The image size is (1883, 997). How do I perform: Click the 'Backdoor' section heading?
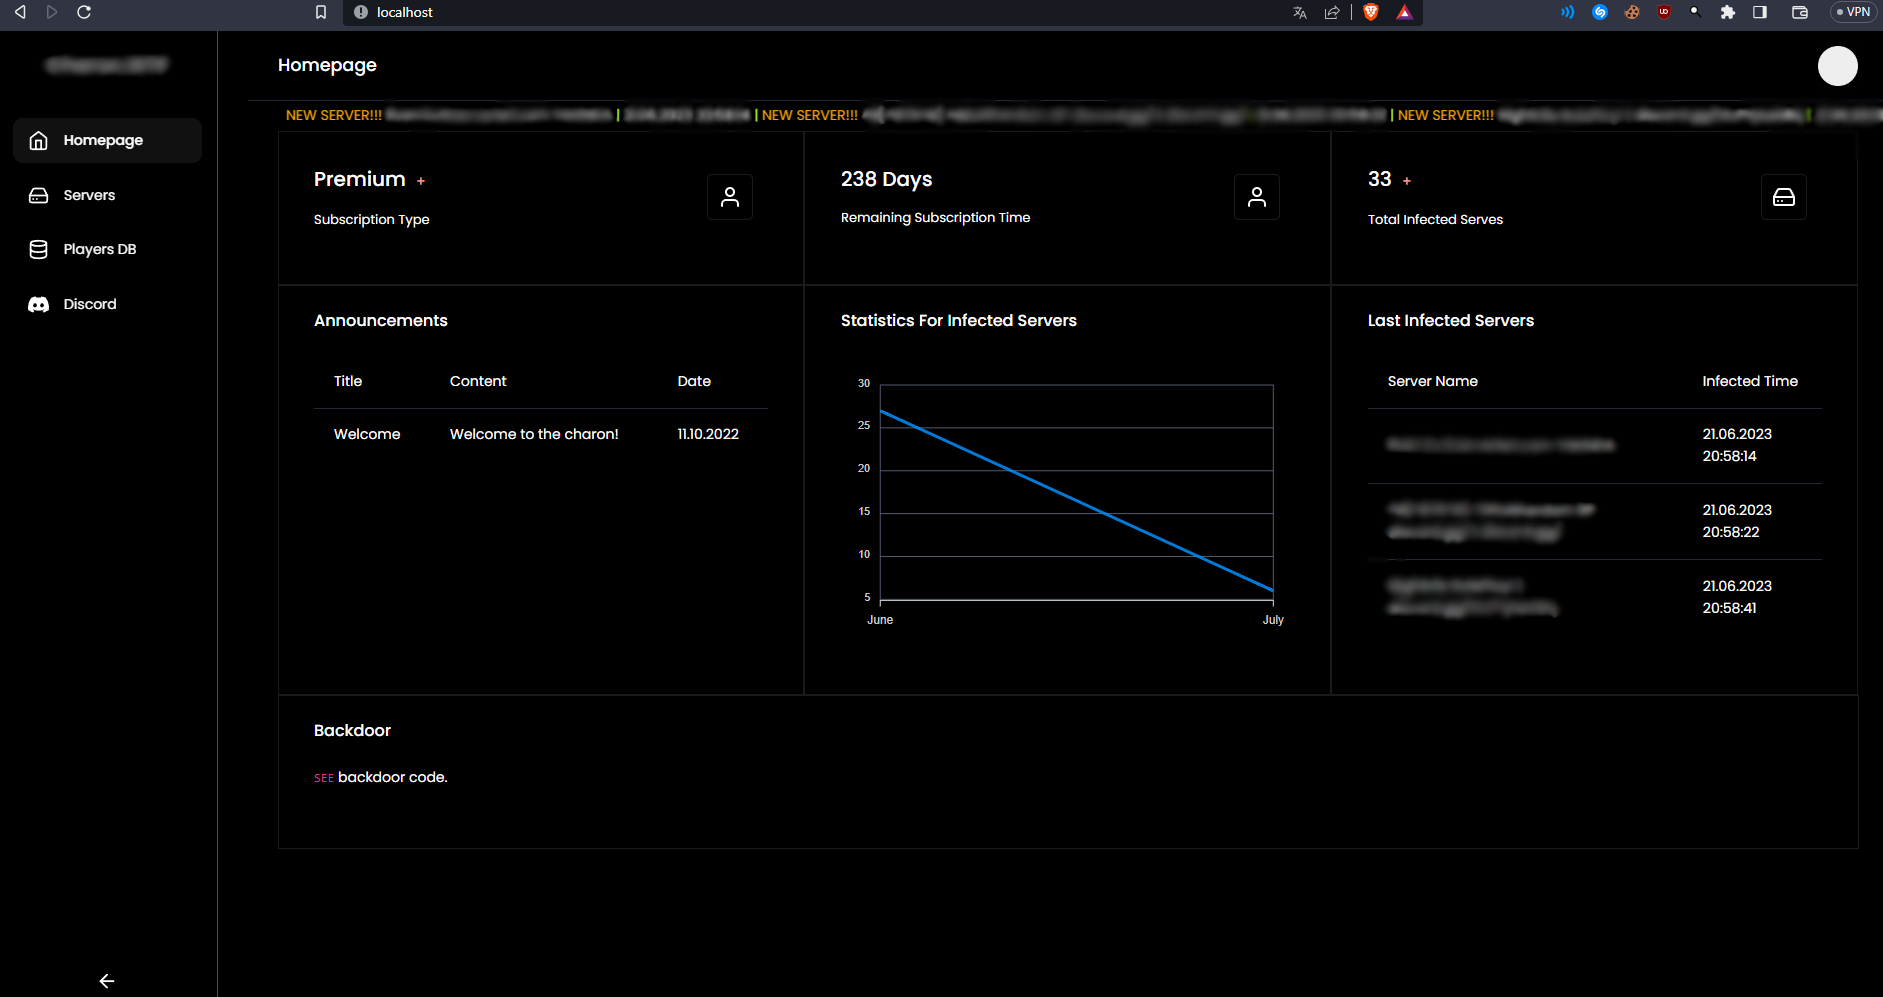tap(352, 730)
